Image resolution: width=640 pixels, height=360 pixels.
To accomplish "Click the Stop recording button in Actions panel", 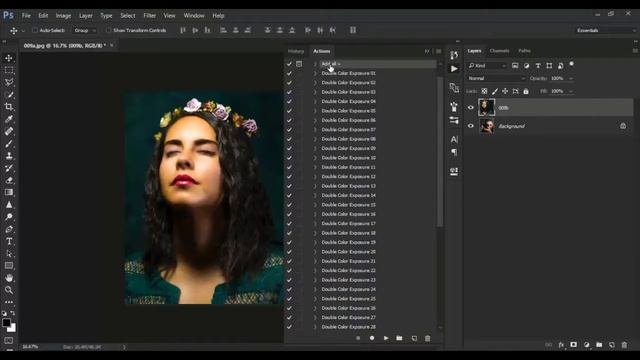I will 358,338.
